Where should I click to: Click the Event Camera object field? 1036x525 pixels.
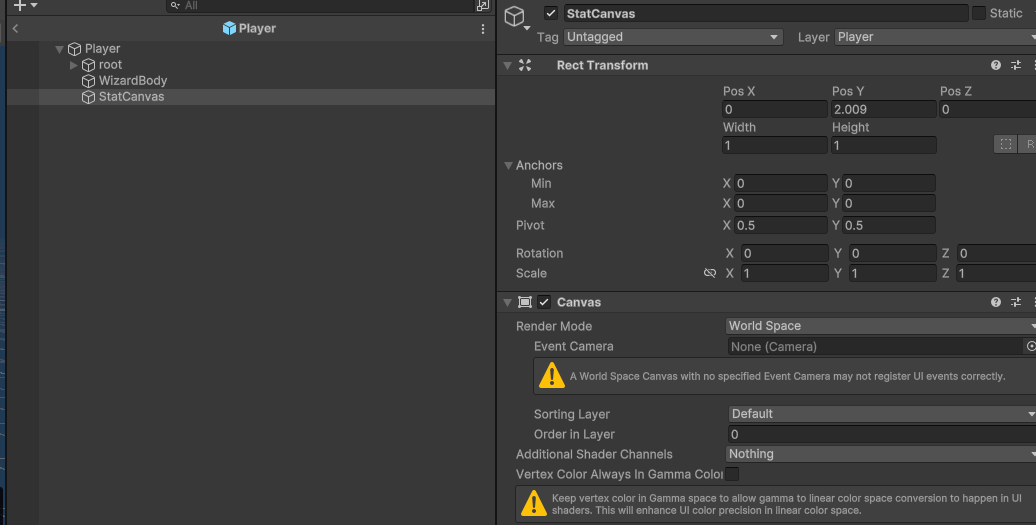(x=875, y=346)
